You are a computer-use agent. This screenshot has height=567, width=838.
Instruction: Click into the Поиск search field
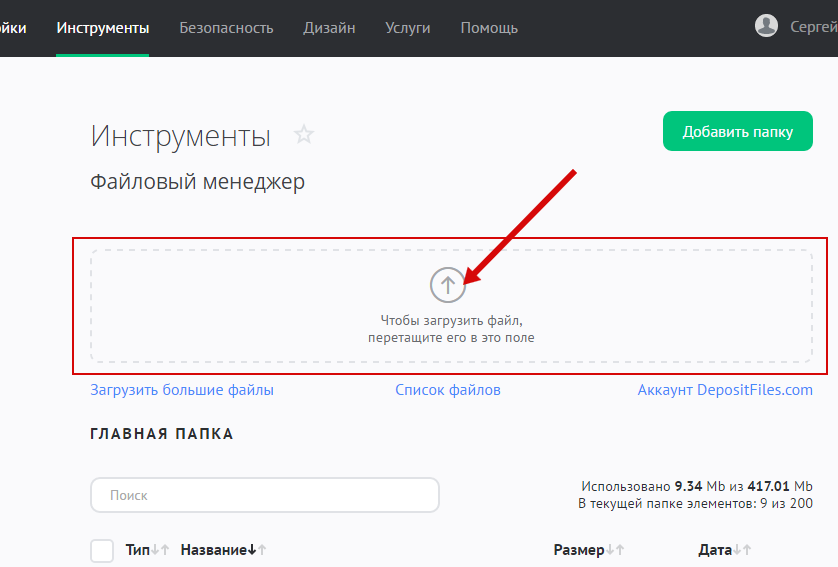pyautogui.click(x=265, y=495)
